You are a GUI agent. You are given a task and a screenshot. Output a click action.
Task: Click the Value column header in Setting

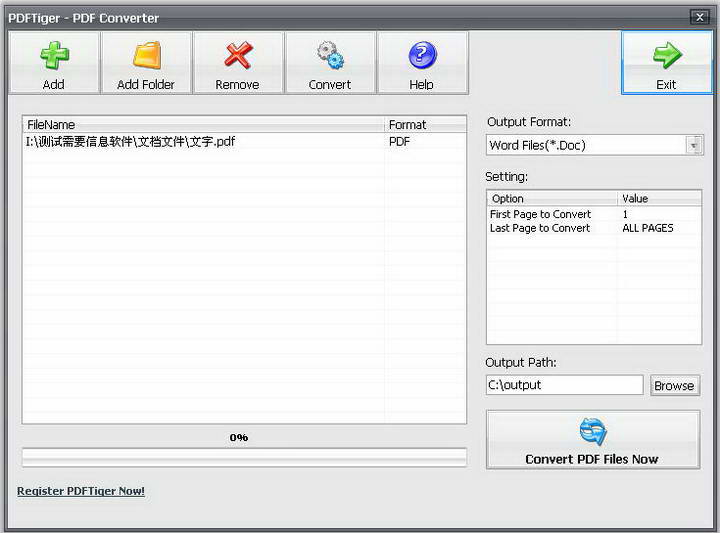pyautogui.click(x=659, y=199)
